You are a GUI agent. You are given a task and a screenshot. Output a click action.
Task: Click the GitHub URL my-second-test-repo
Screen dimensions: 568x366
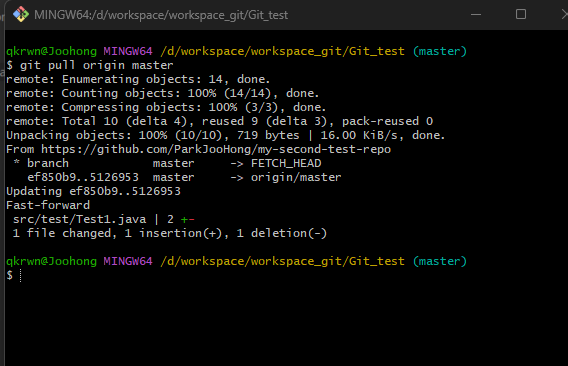tap(216, 149)
